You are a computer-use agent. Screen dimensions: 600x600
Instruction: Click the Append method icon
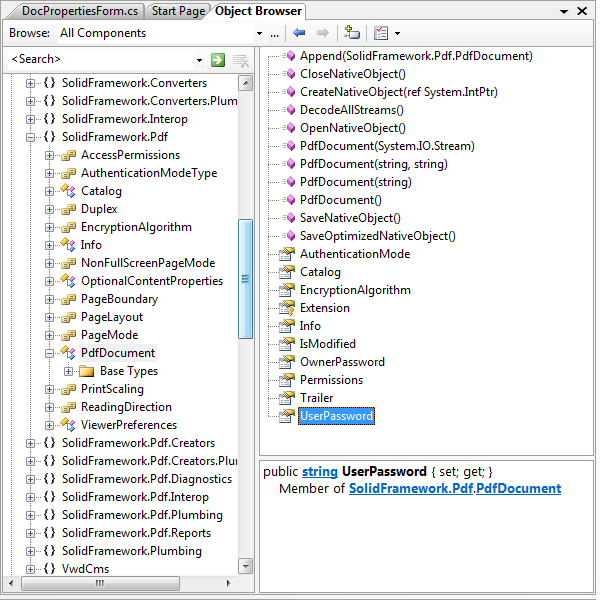coord(289,56)
